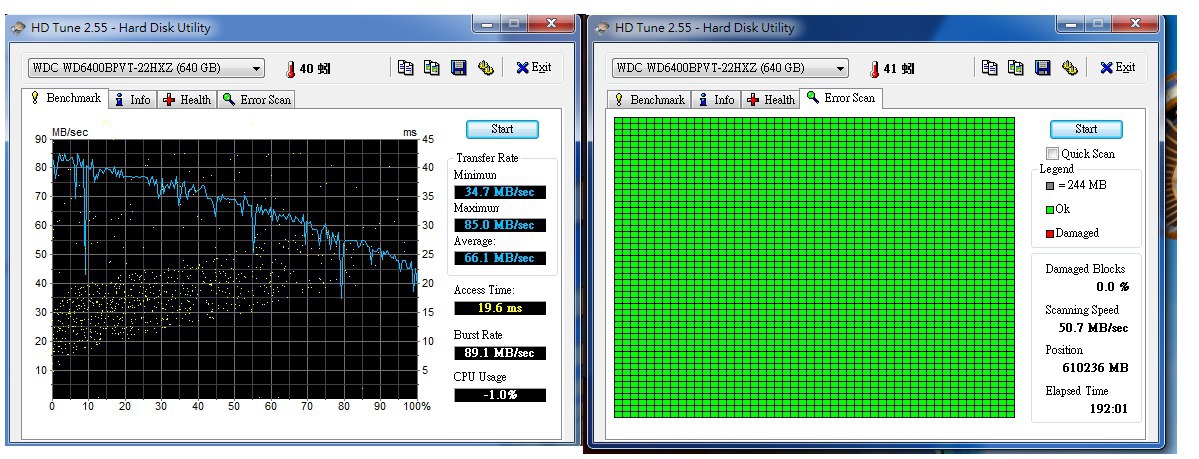1199x459 pixels.
Task: Click green Ok legend swatch
Action: tap(1050, 209)
